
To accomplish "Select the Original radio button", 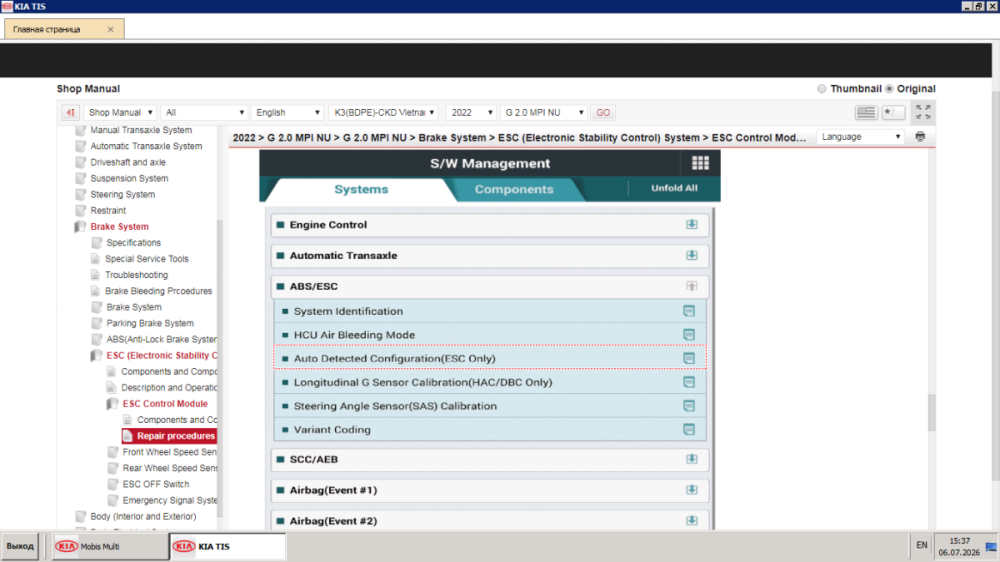I will [x=889, y=89].
